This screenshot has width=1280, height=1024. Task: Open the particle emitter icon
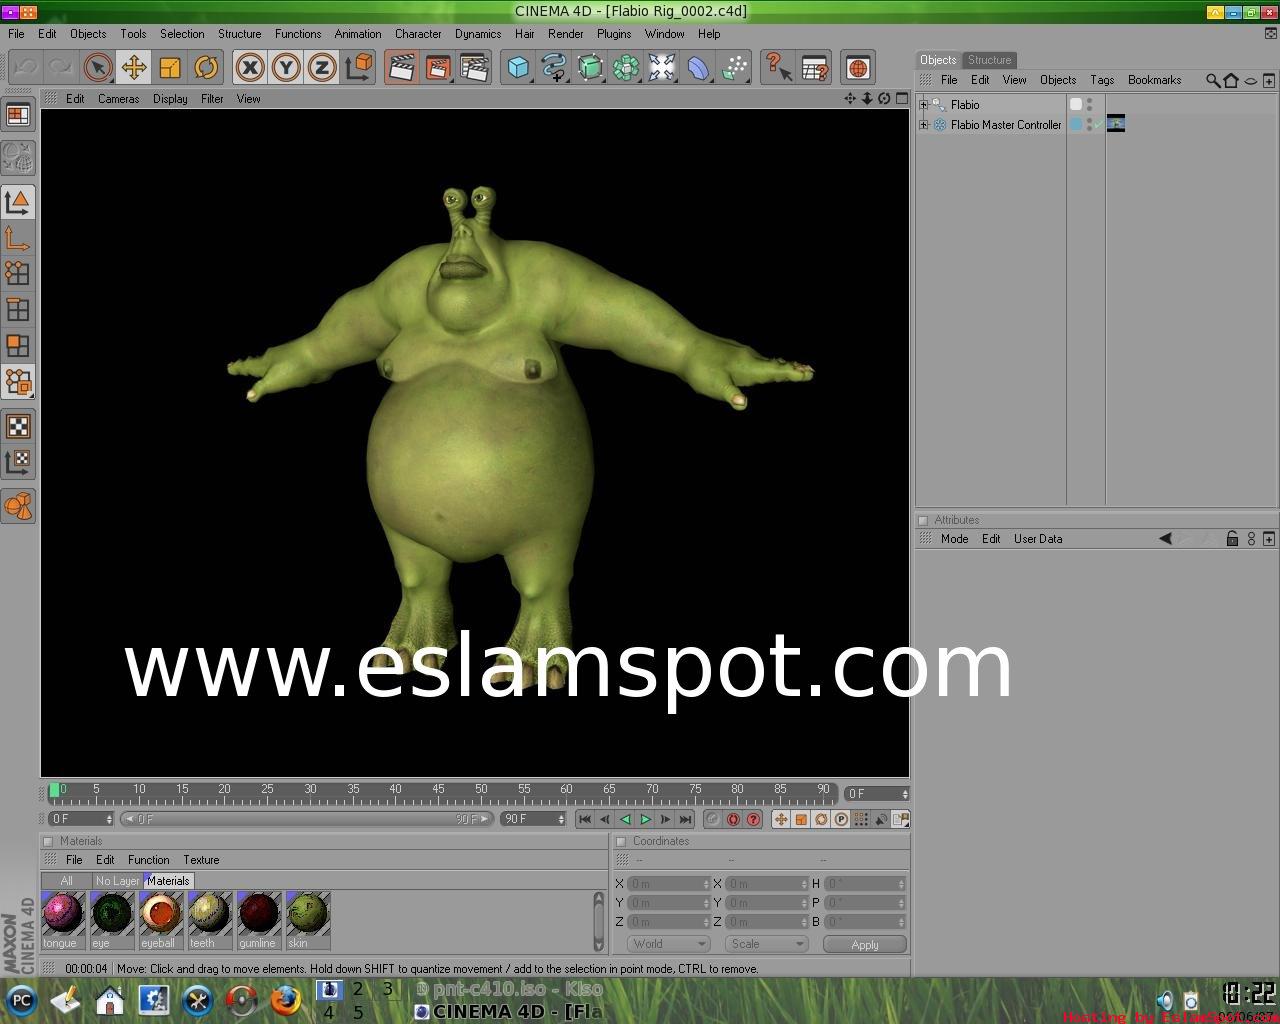click(735, 68)
